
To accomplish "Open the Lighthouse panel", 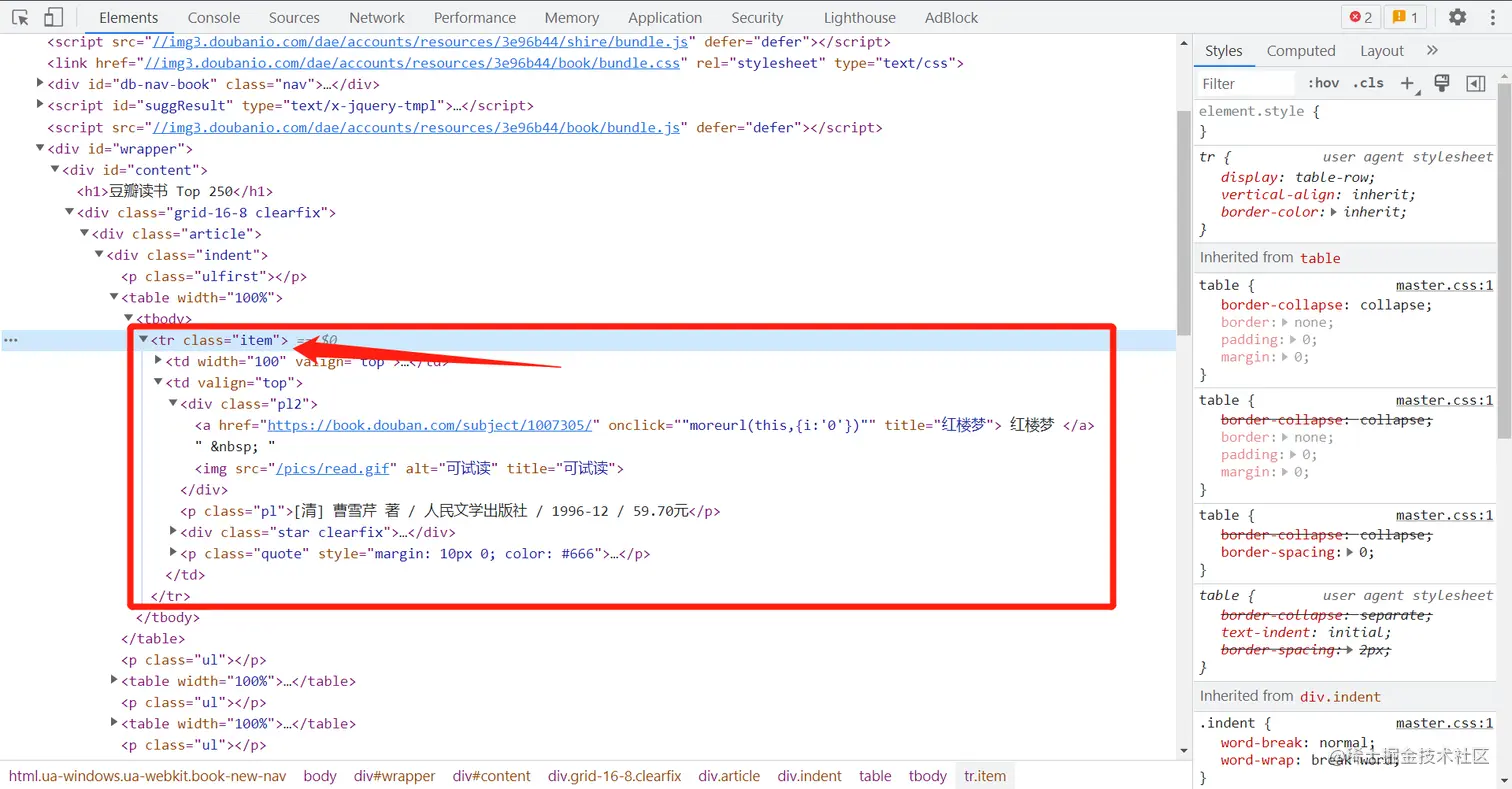I will click(x=859, y=17).
